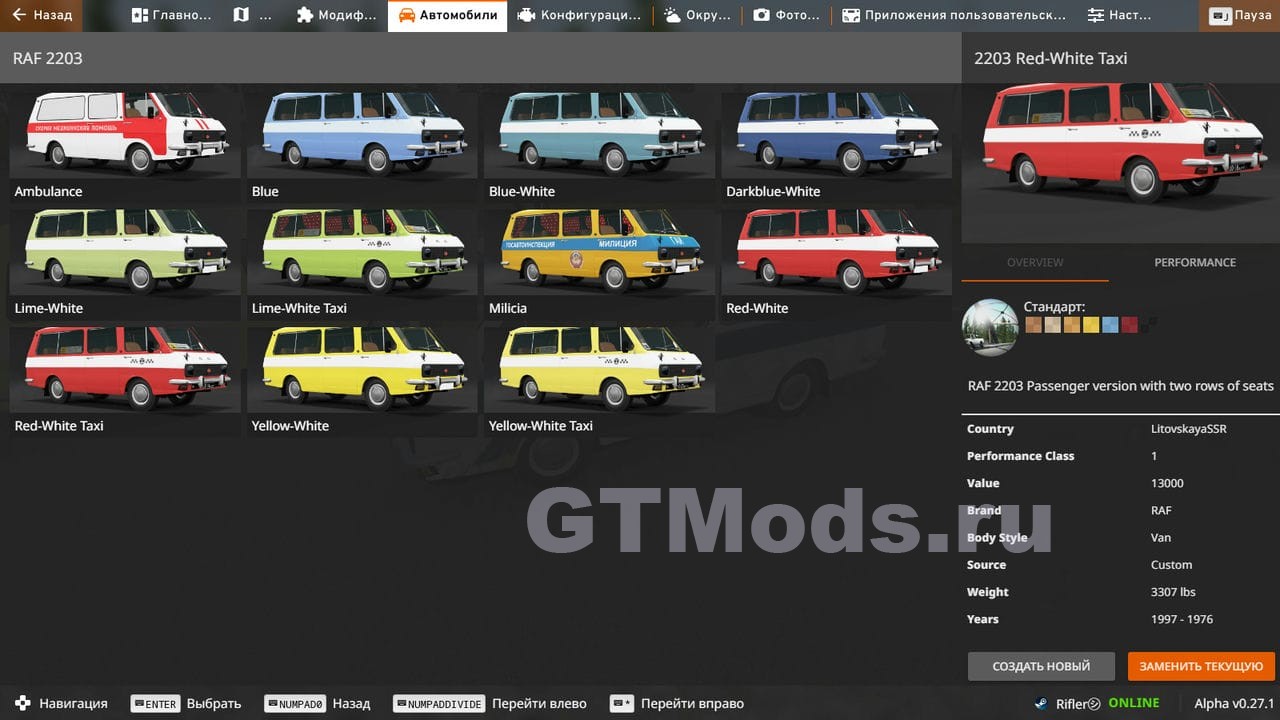Click the Назад back arrow icon
This screenshot has width=1280, height=720.
point(19,15)
